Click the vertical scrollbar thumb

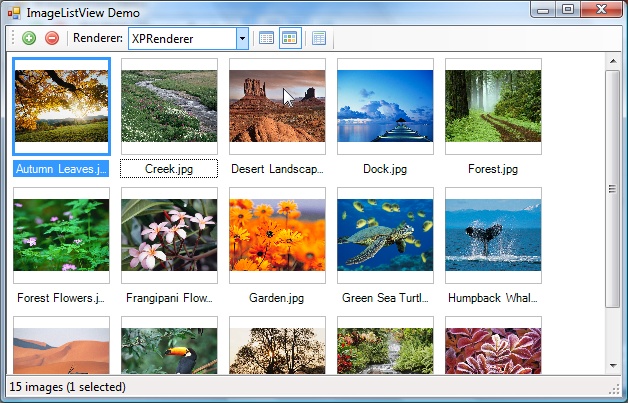point(613,189)
